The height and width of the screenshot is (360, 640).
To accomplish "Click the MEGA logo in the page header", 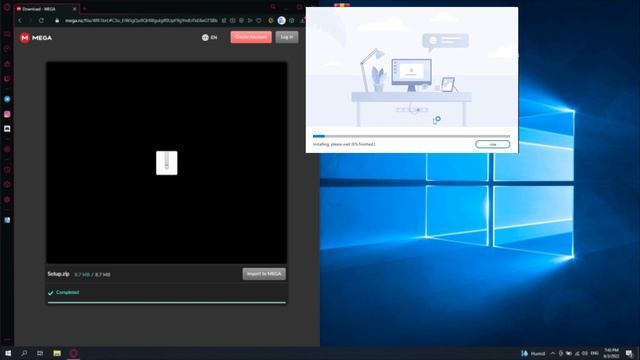I will 36,38.
